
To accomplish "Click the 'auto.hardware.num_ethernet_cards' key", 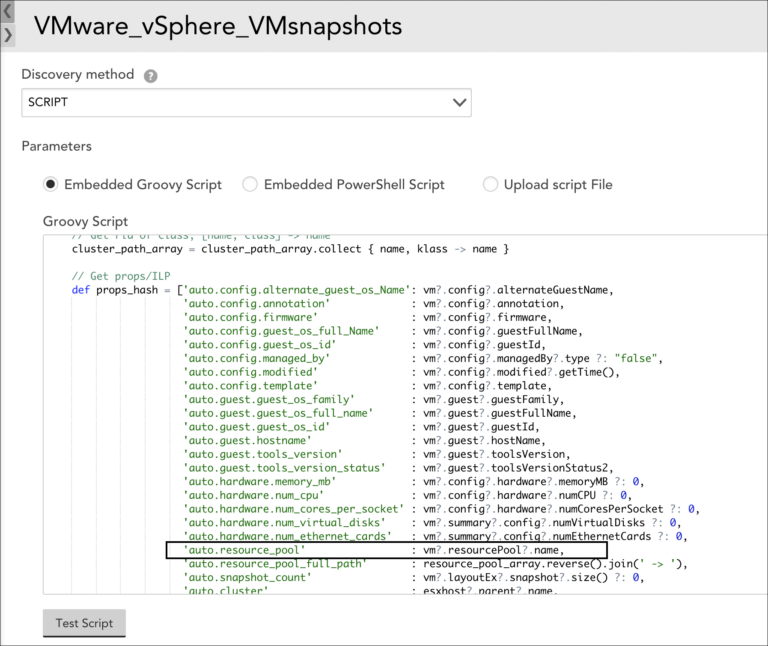I will [x=288, y=536].
